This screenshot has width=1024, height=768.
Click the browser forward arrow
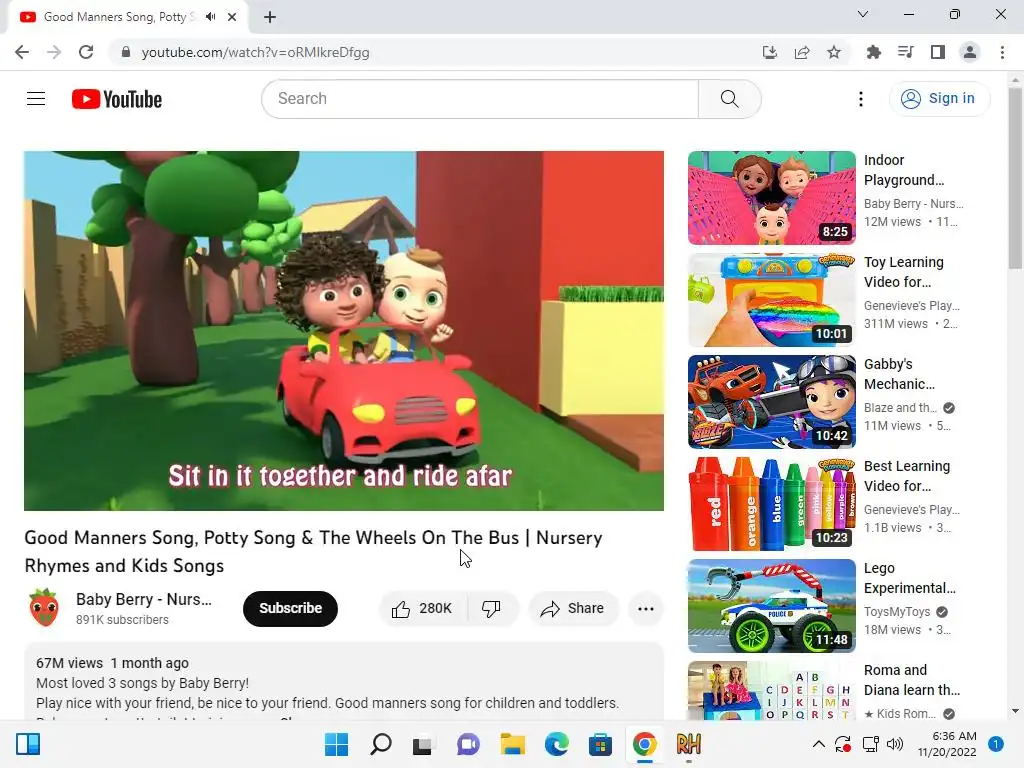point(54,52)
